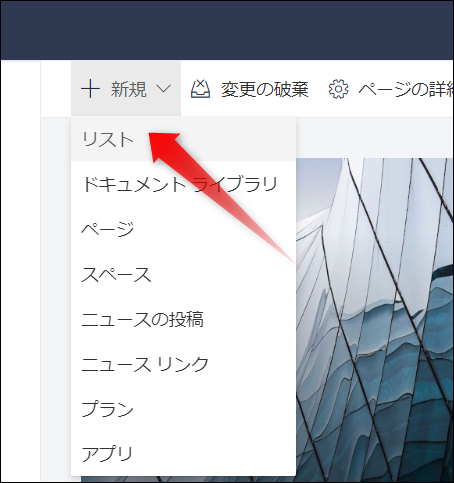Choose リスト from the new menu
Image resolution: width=454 pixels, height=483 pixels.
pos(183,139)
